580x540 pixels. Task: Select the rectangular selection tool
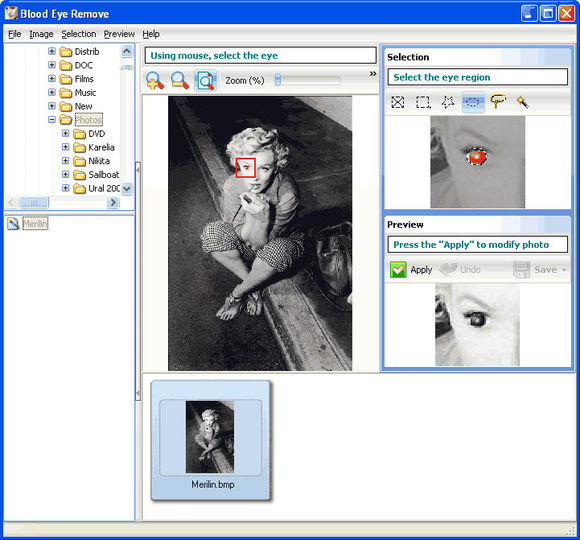click(423, 102)
